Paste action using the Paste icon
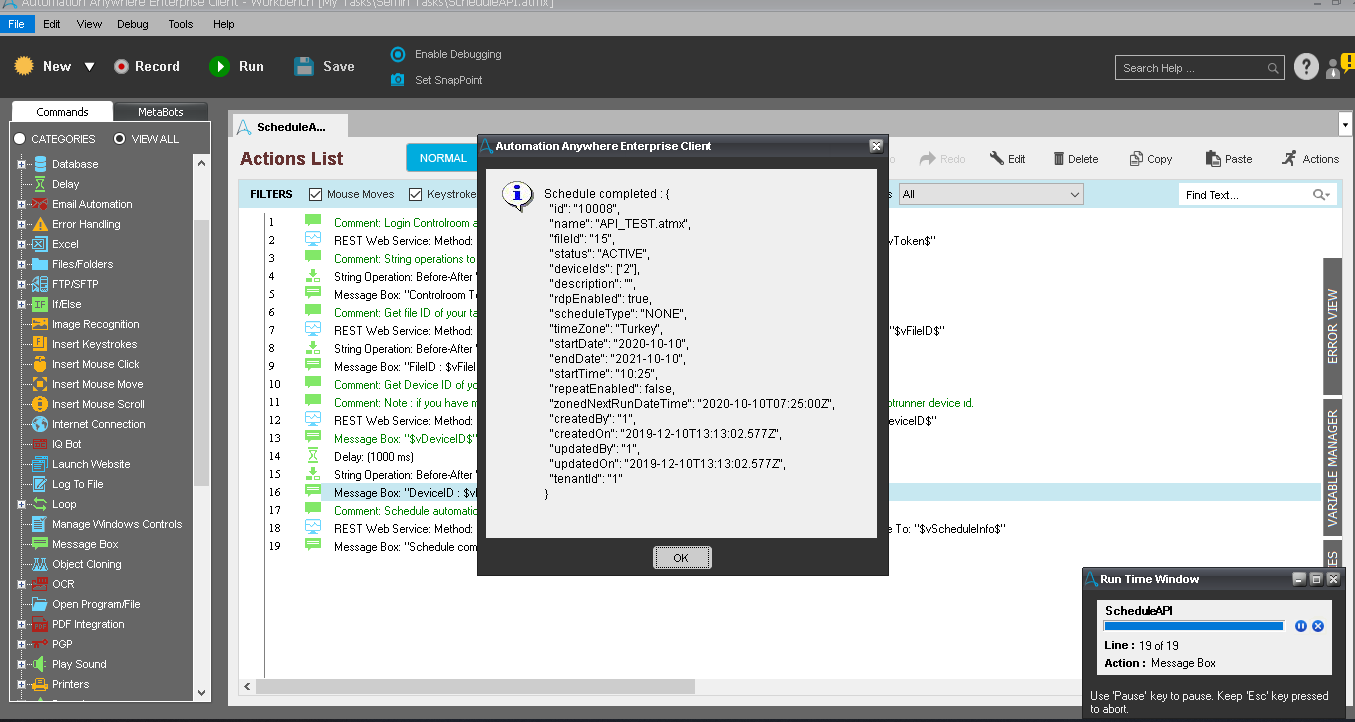The width and height of the screenshot is (1355, 722). click(x=1213, y=158)
